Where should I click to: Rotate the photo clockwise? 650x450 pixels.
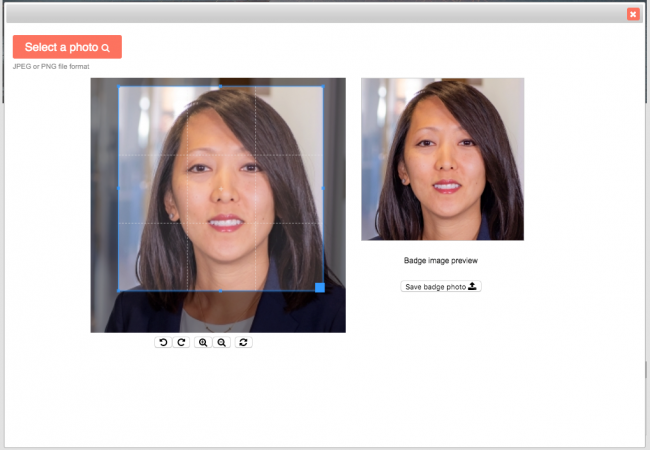[x=181, y=342]
